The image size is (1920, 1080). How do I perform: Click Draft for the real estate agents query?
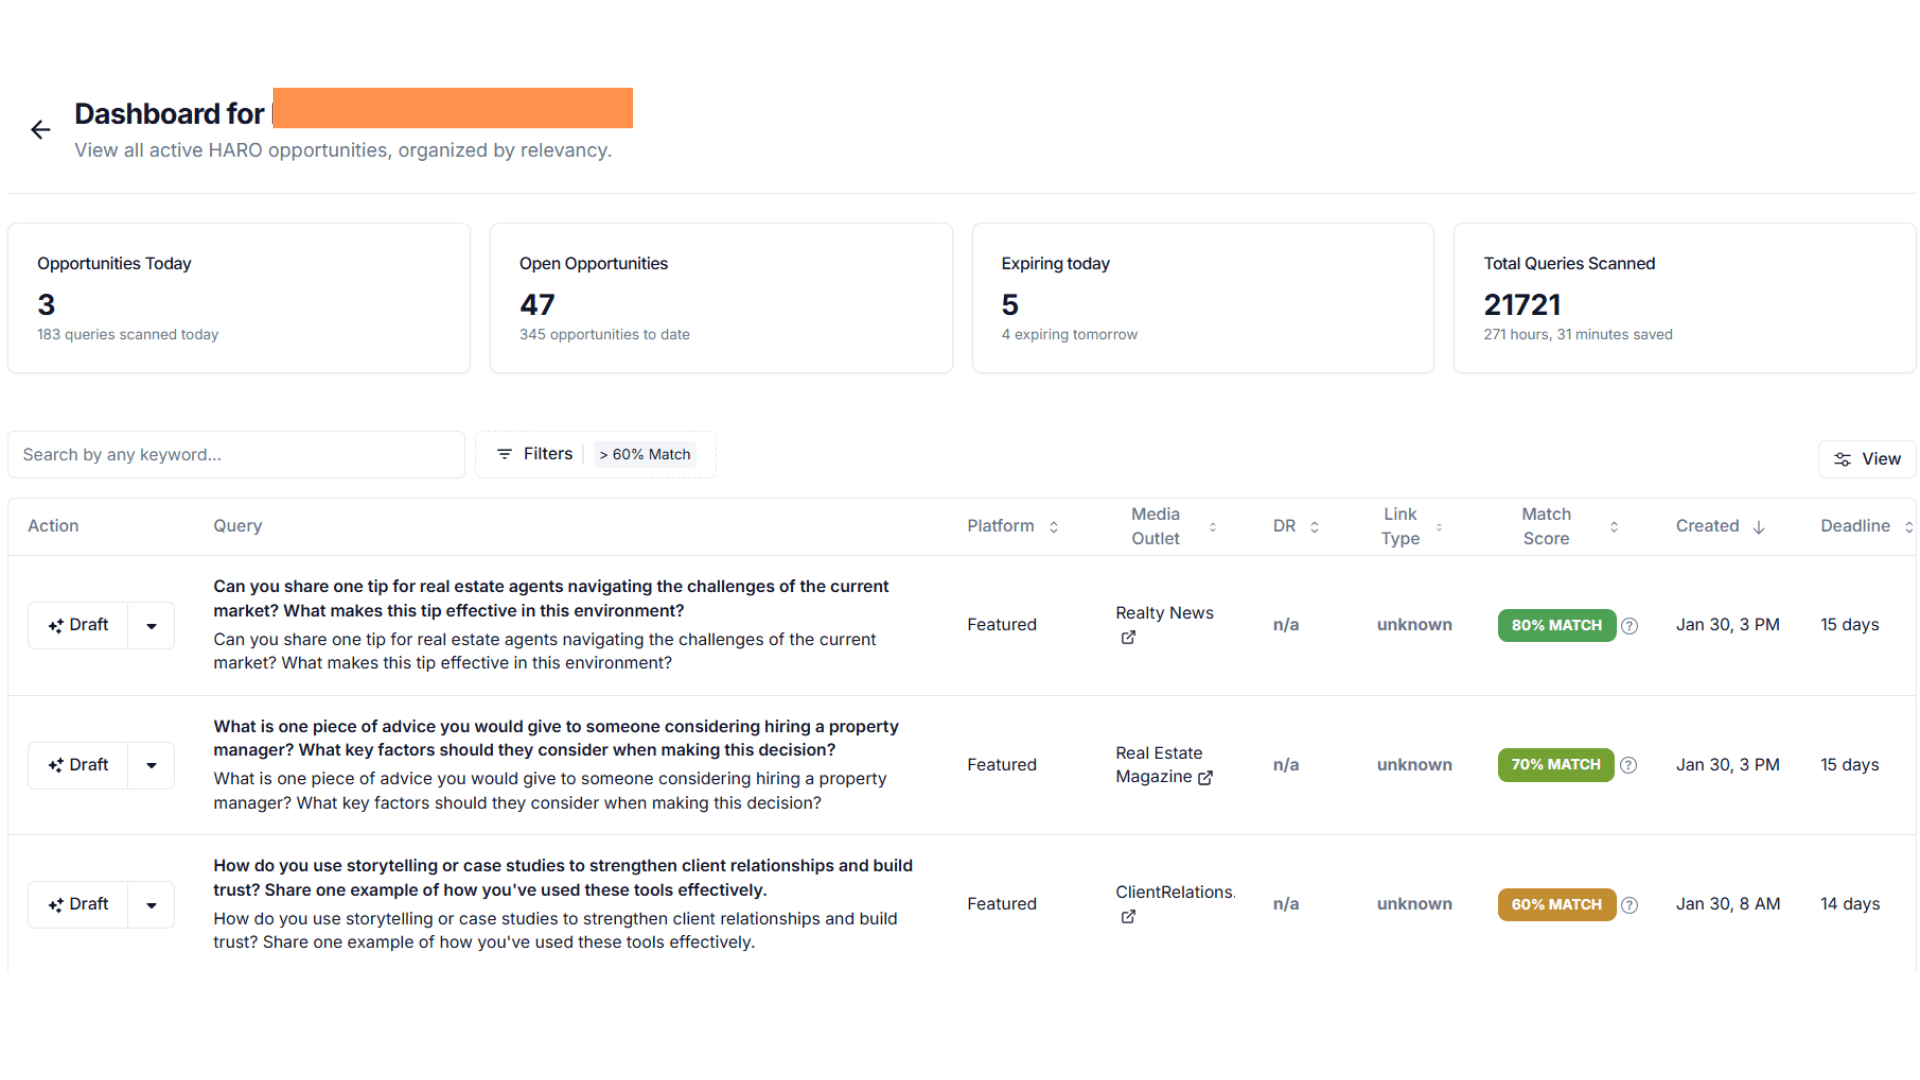click(x=78, y=625)
